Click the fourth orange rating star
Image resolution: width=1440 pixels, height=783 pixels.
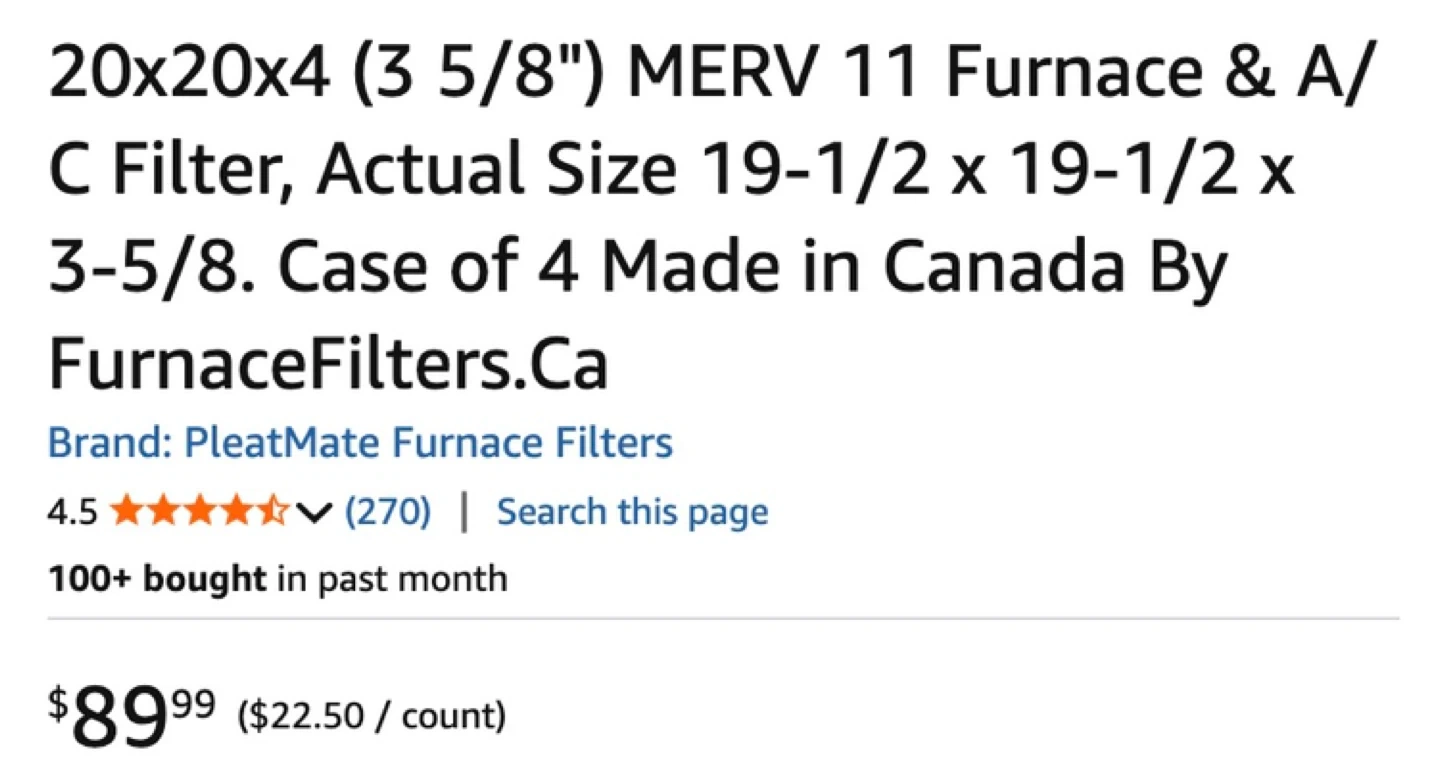click(236, 512)
